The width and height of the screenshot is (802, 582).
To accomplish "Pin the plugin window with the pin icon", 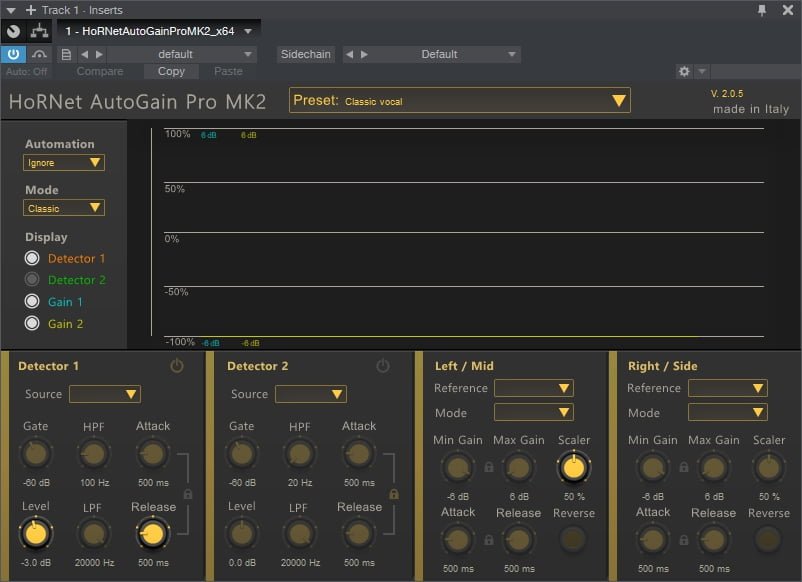I will tap(762, 10).
